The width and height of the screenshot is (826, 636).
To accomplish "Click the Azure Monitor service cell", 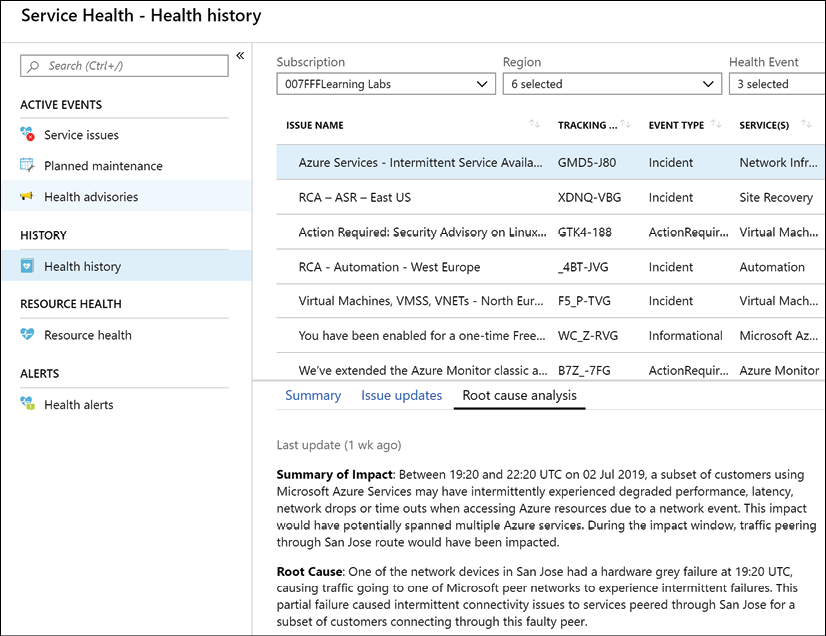I will coord(779,370).
